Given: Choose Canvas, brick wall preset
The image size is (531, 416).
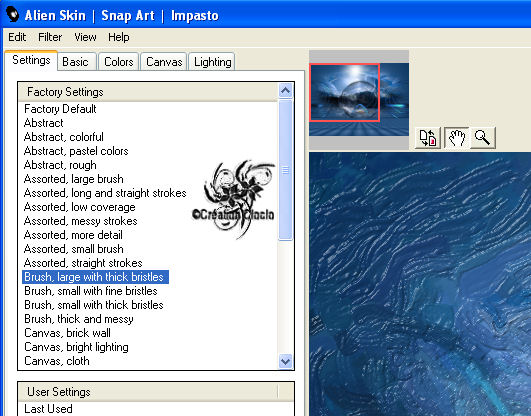Looking at the screenshot, I should 67,333.
